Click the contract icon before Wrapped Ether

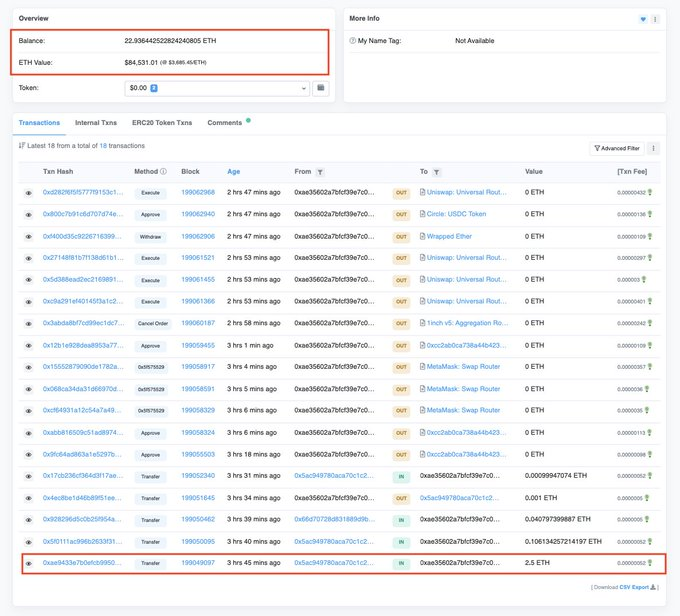tap(422, 236)
